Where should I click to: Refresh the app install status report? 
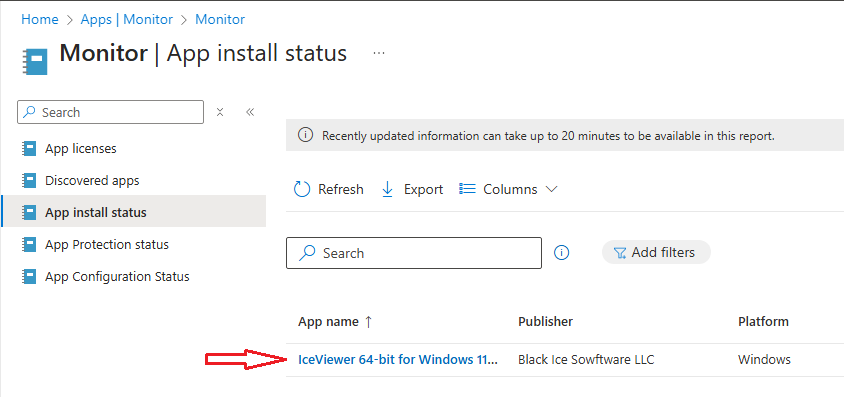tap(328, 189)
